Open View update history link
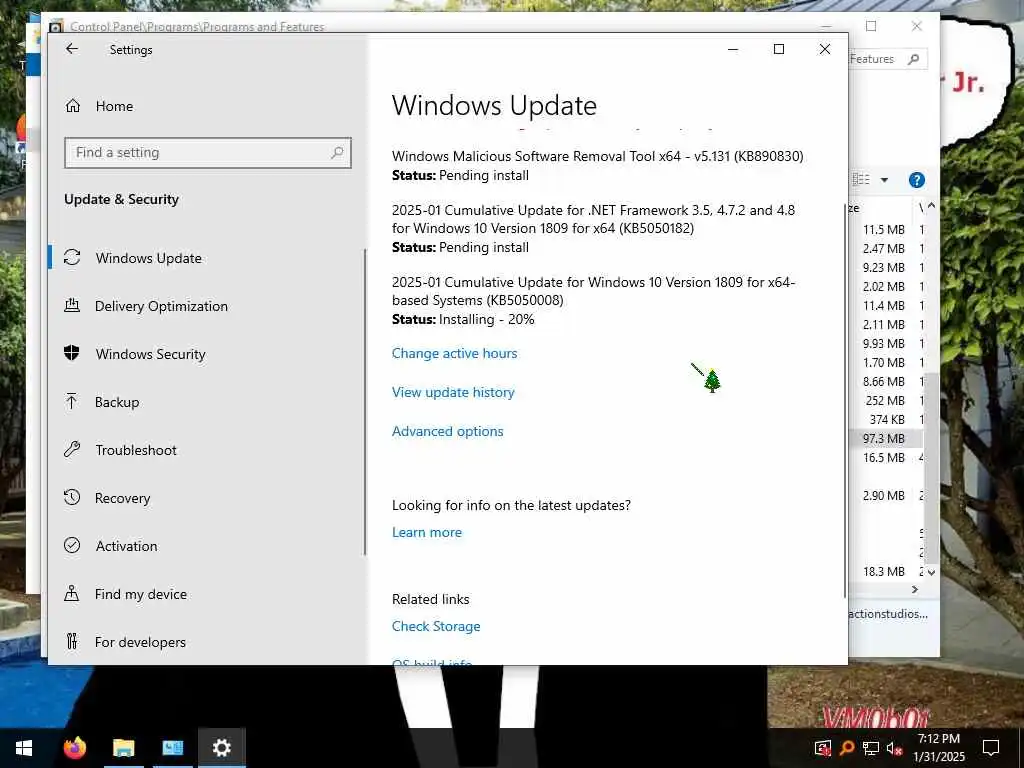1024x768 pixels. 453,392
